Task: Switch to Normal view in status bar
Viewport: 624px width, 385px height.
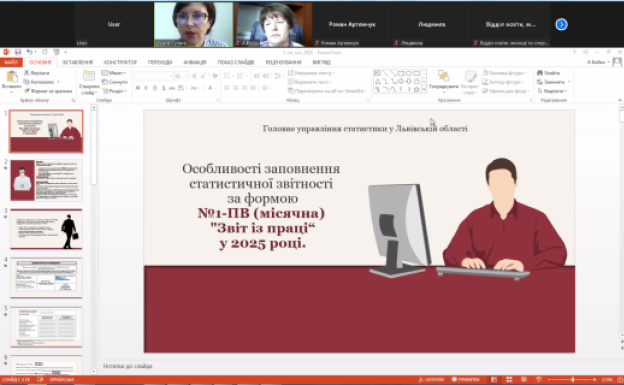Action: pos(494,379)
